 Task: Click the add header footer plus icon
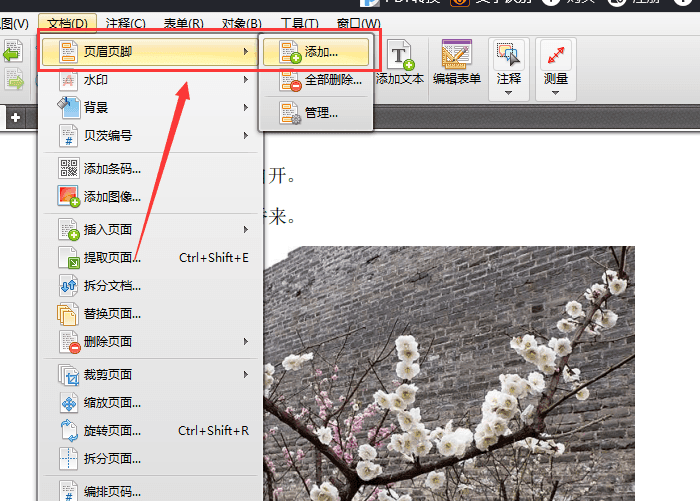click(290, 52)
